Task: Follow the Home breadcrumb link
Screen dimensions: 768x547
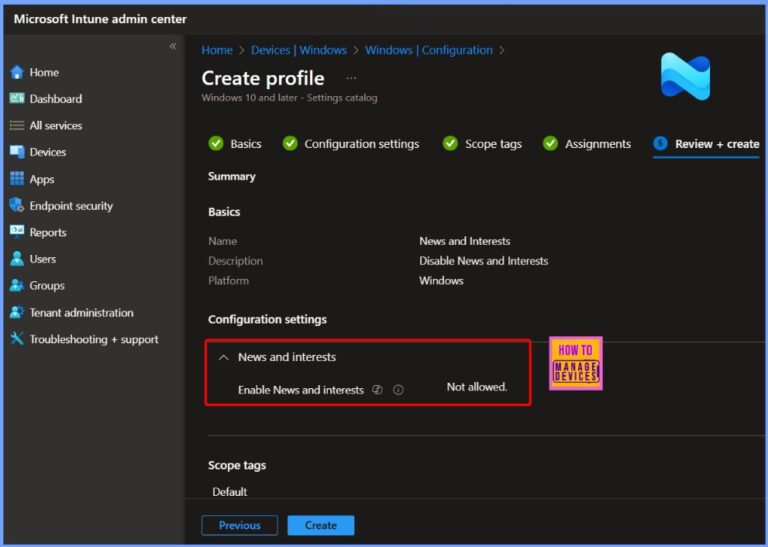Action: tap(217, 50)
